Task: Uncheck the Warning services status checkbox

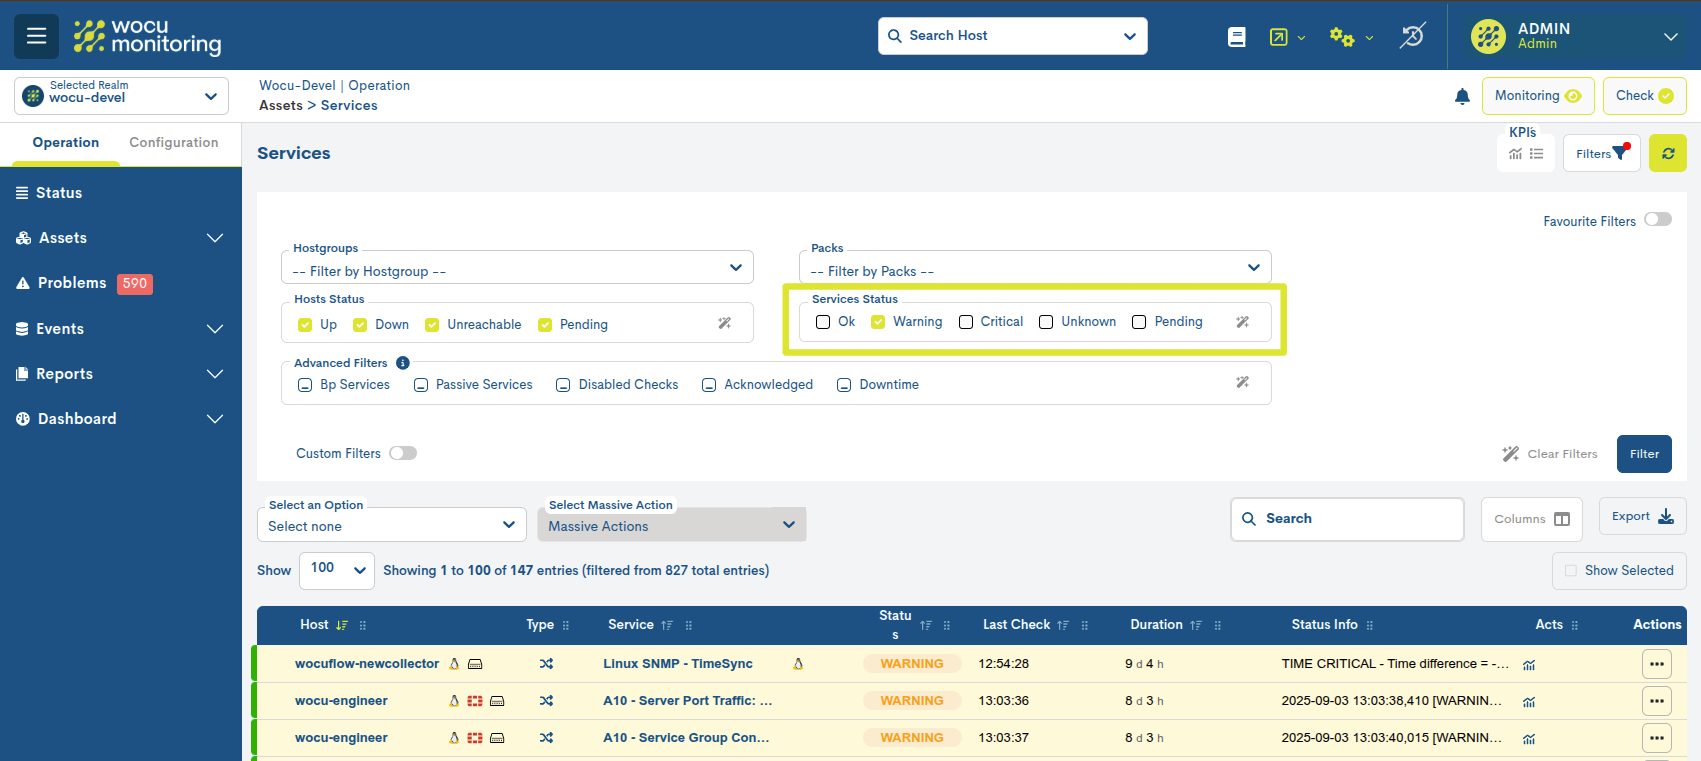Action: pyautogui.click(x=878, y=322)
